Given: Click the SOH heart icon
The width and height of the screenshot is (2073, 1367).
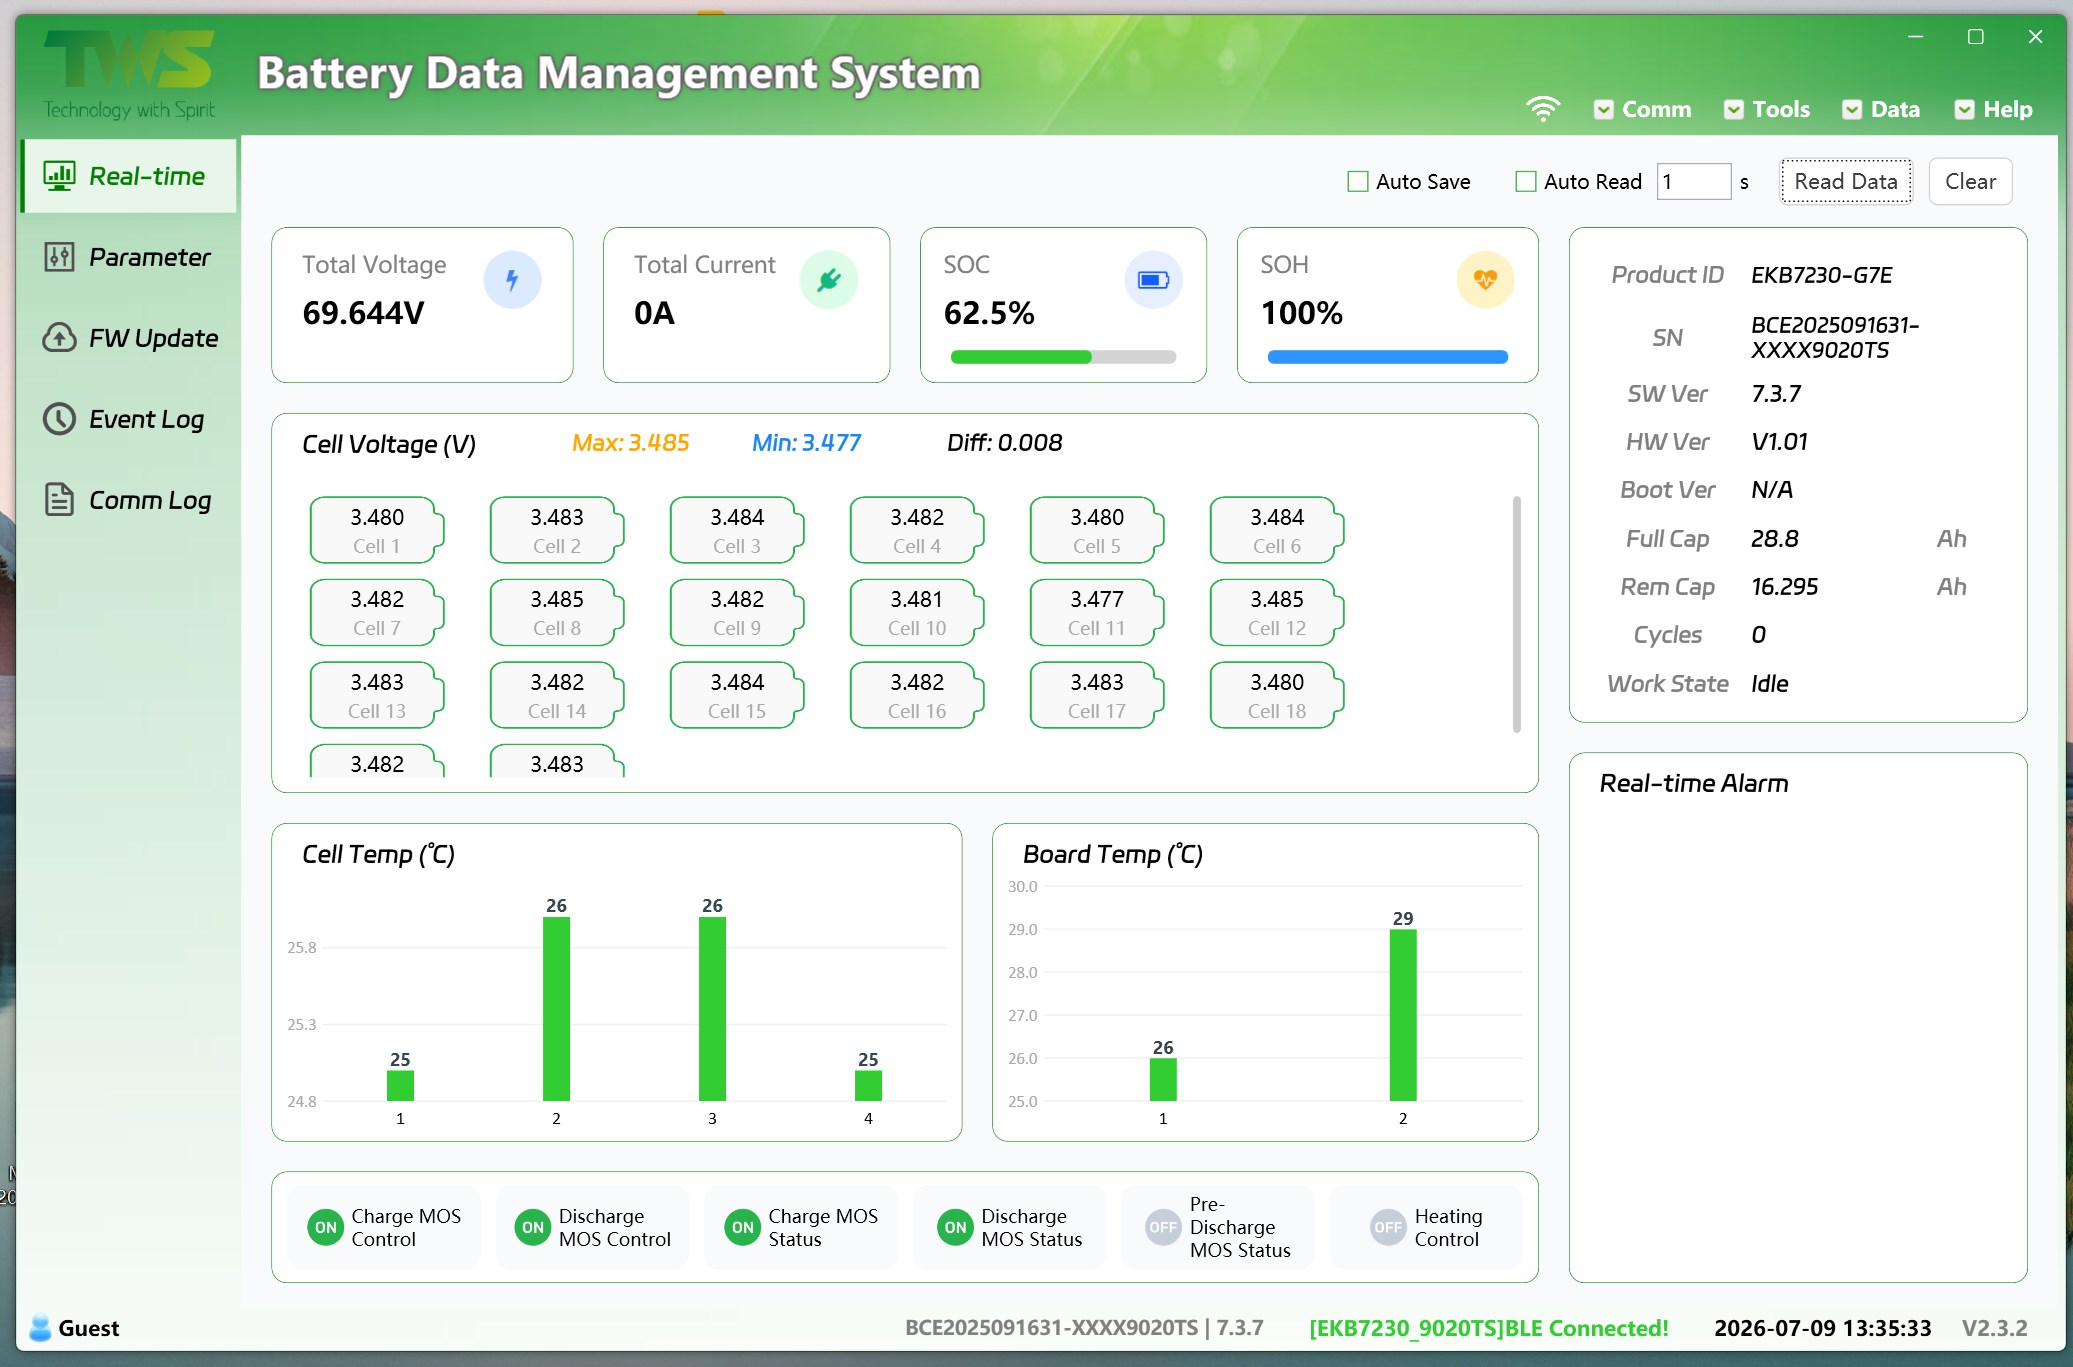Looking at the screenshot, I should coord(1485,280).
